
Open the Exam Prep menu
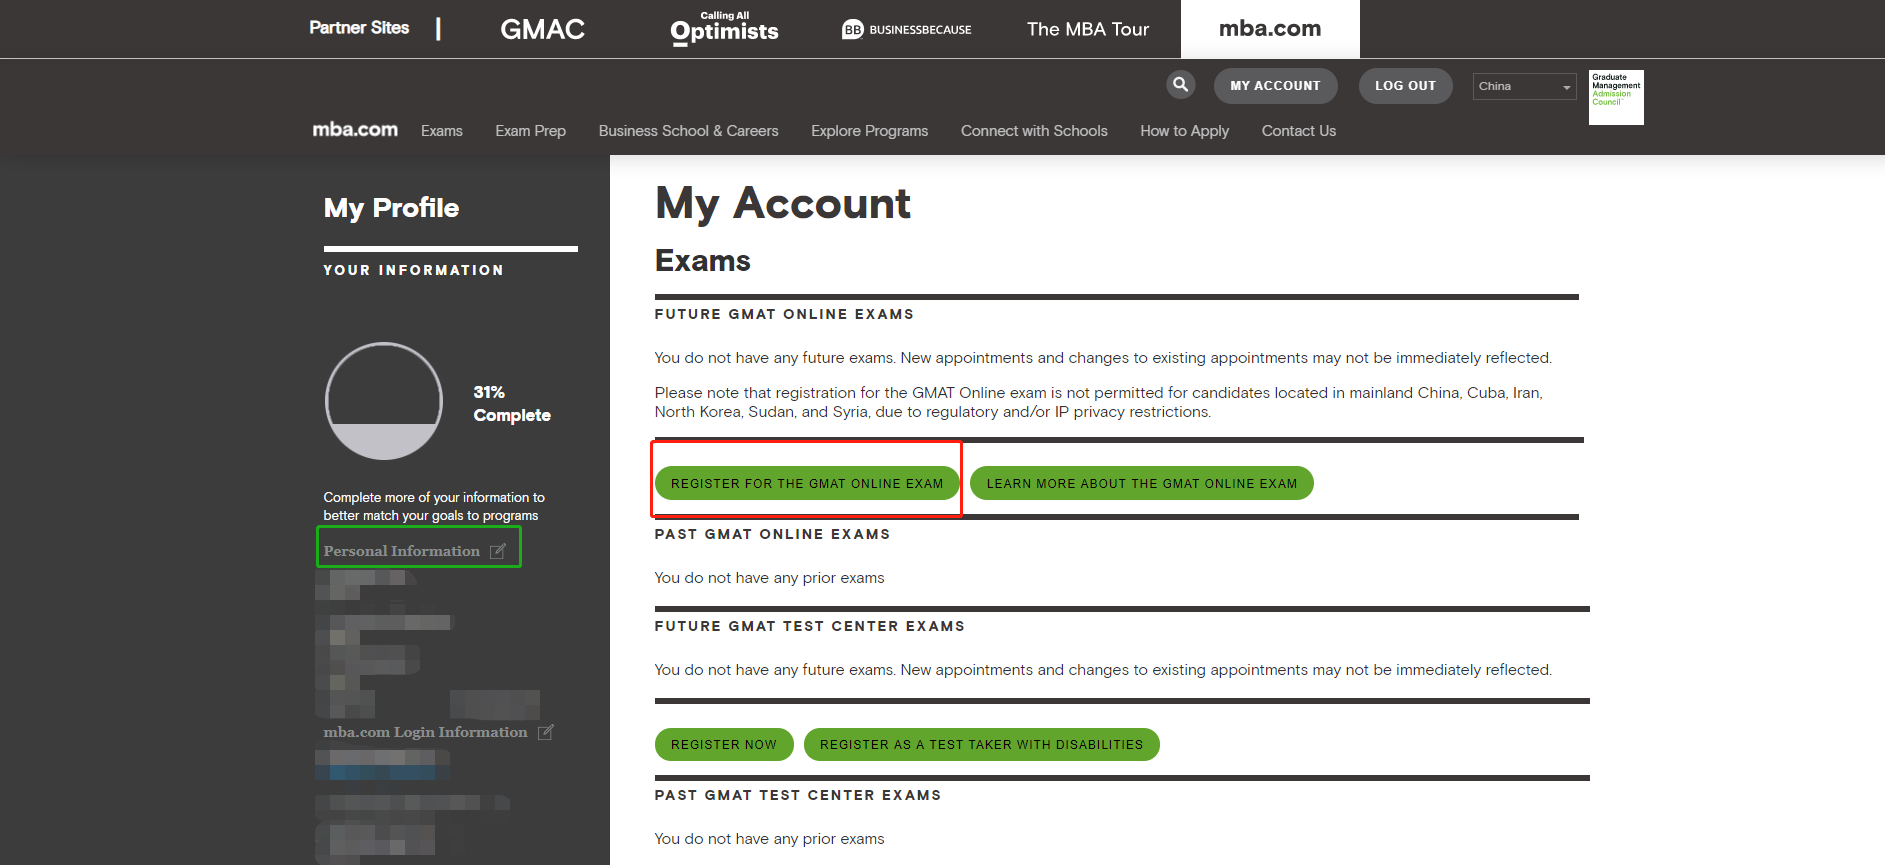coord(530,131)
